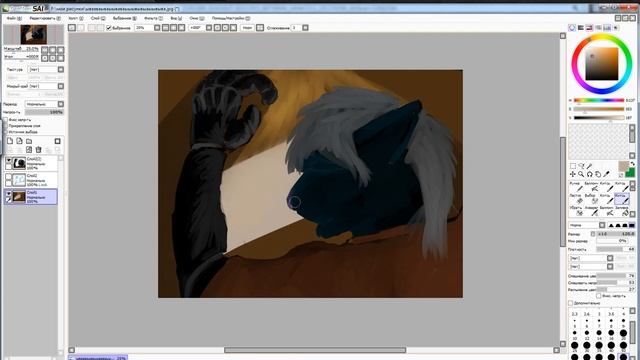Open zoom percentage dropdown next to 25%
640x360 pixels.
(x=157, y=28)
